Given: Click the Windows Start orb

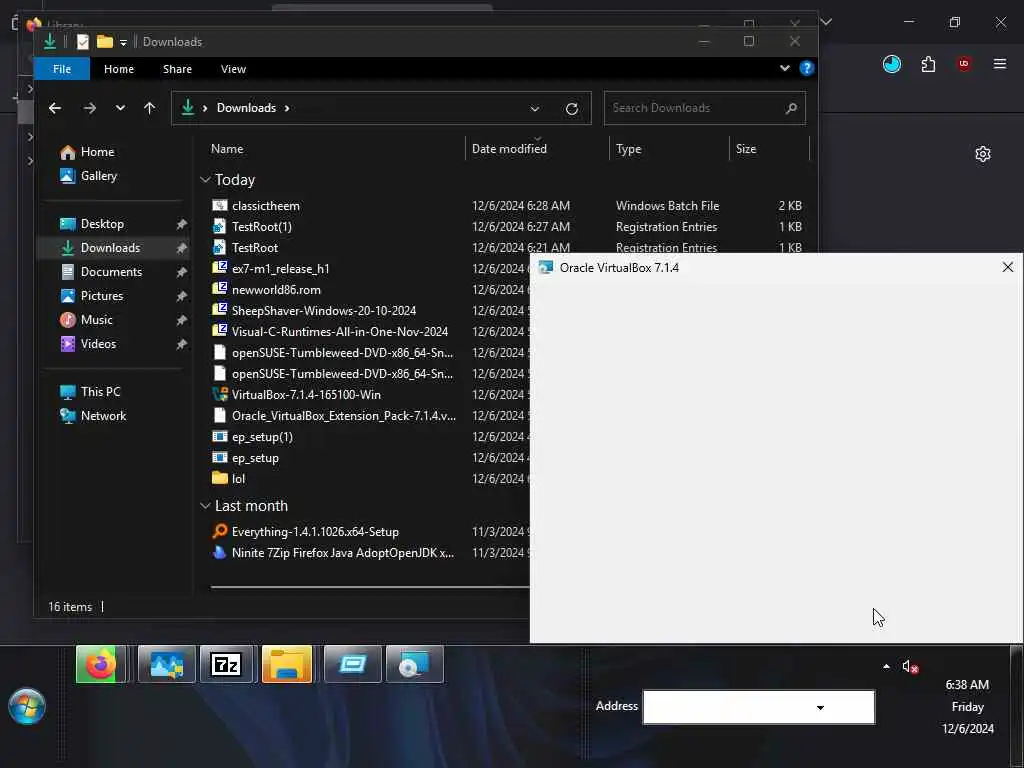Looking at the screenshot, I should click(27, 706).
